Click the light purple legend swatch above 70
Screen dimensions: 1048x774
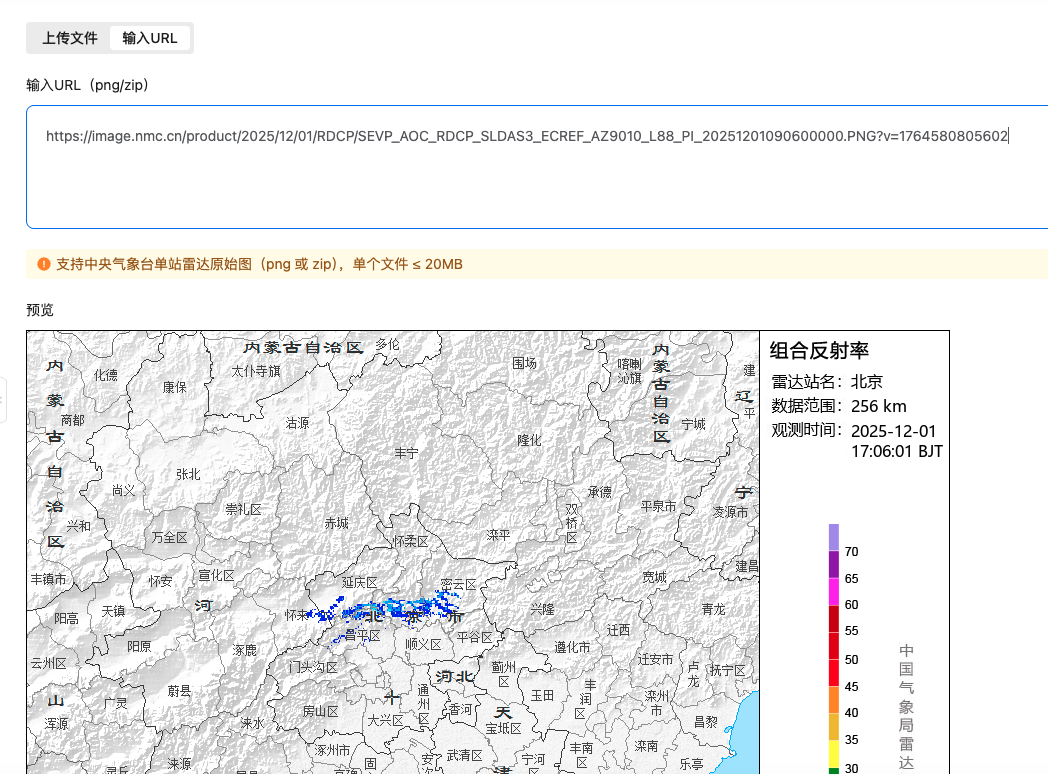[833, 537]
